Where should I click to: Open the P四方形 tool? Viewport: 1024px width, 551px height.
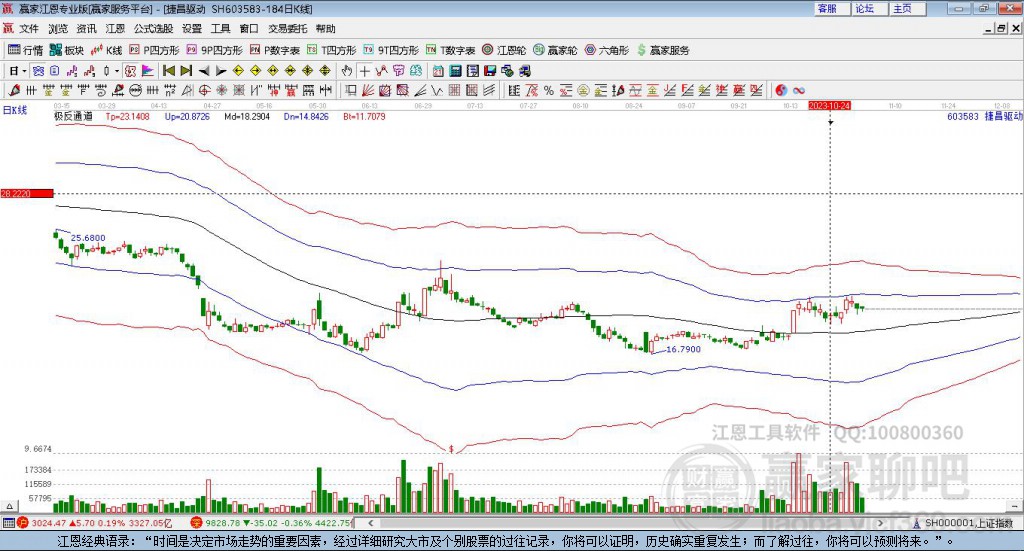154,50
